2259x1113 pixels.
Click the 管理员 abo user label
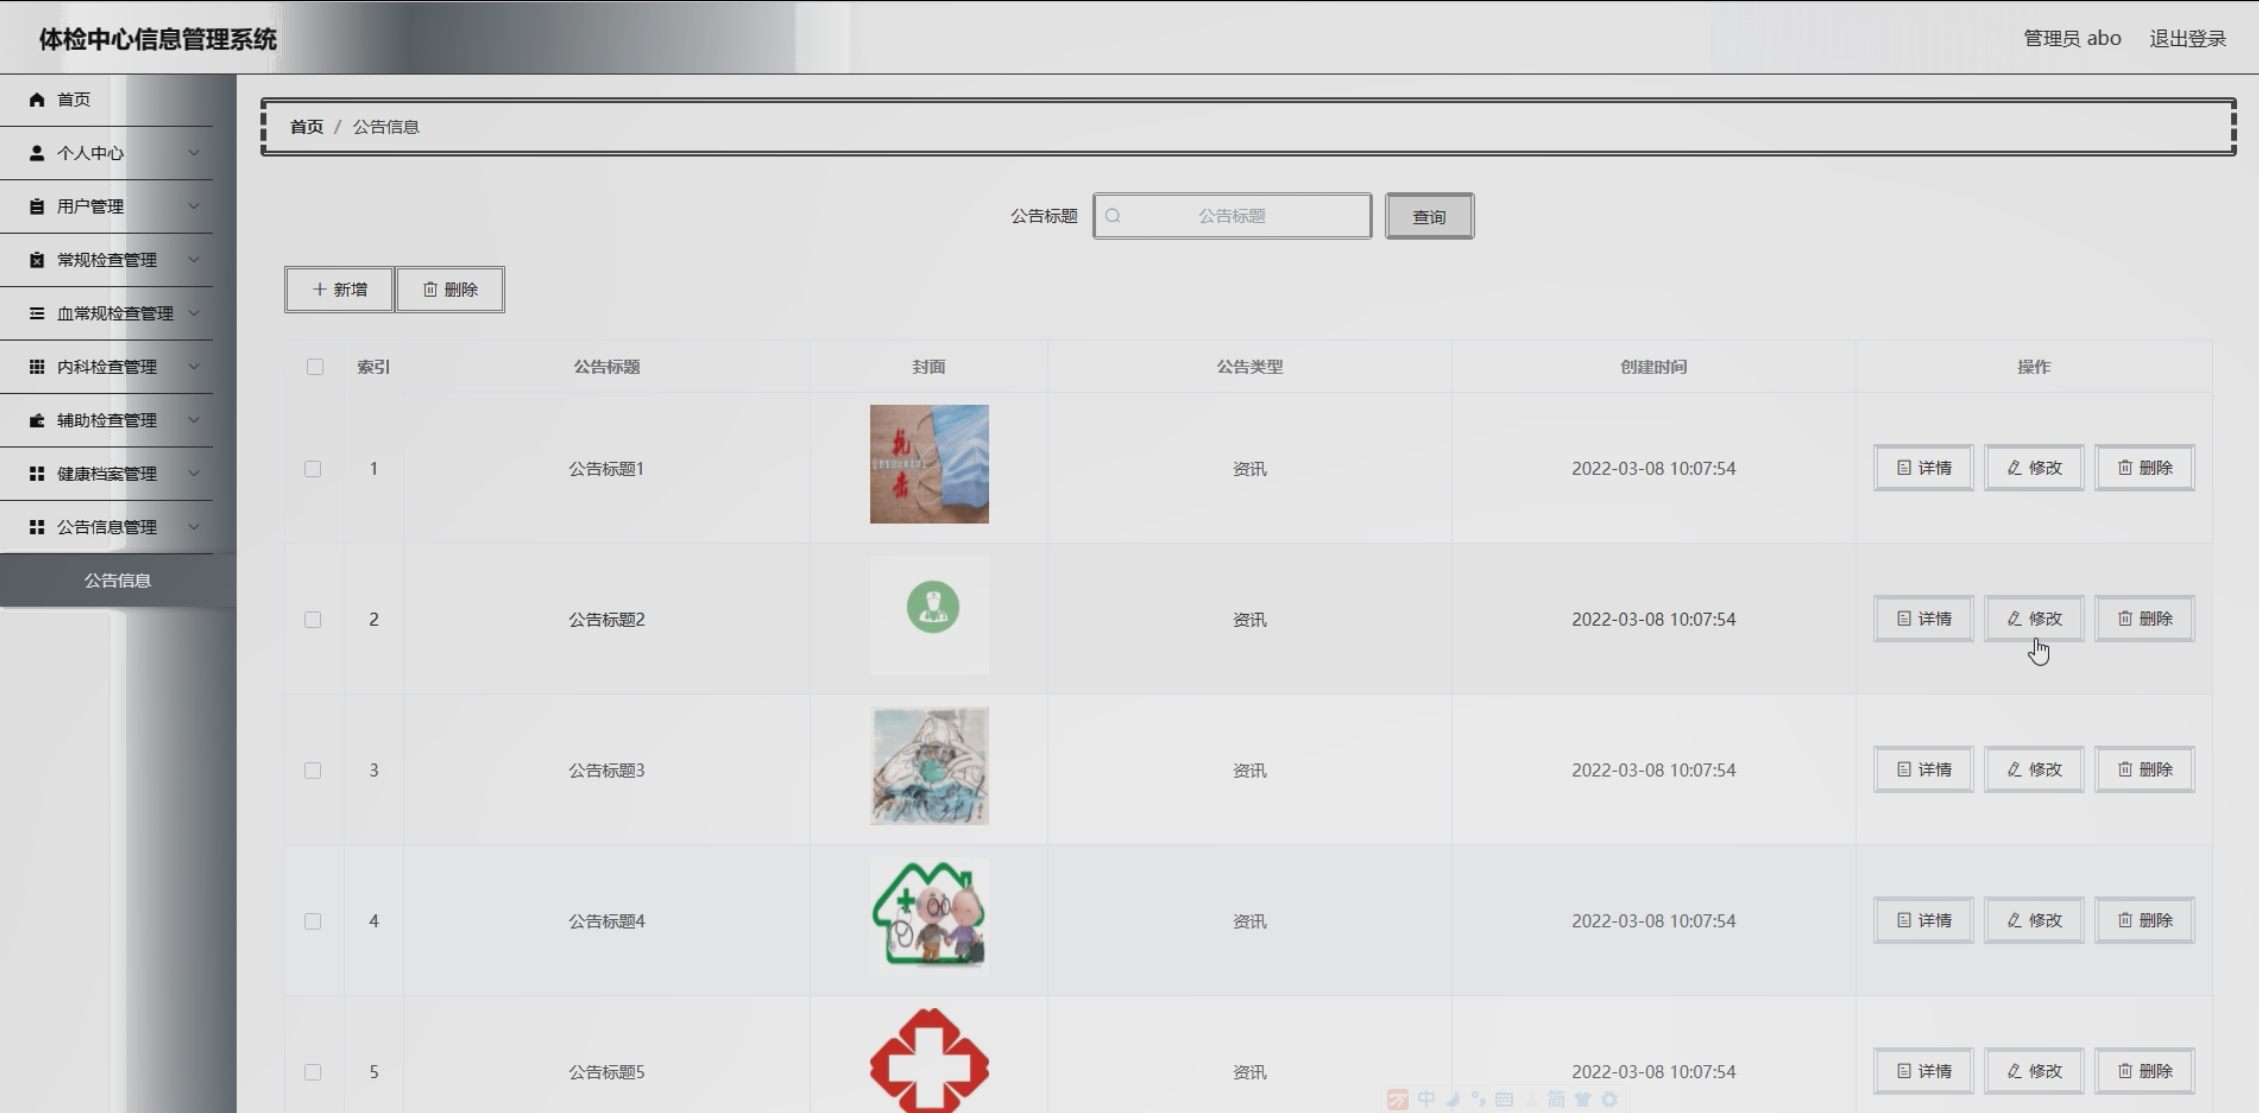[2072, 38]
